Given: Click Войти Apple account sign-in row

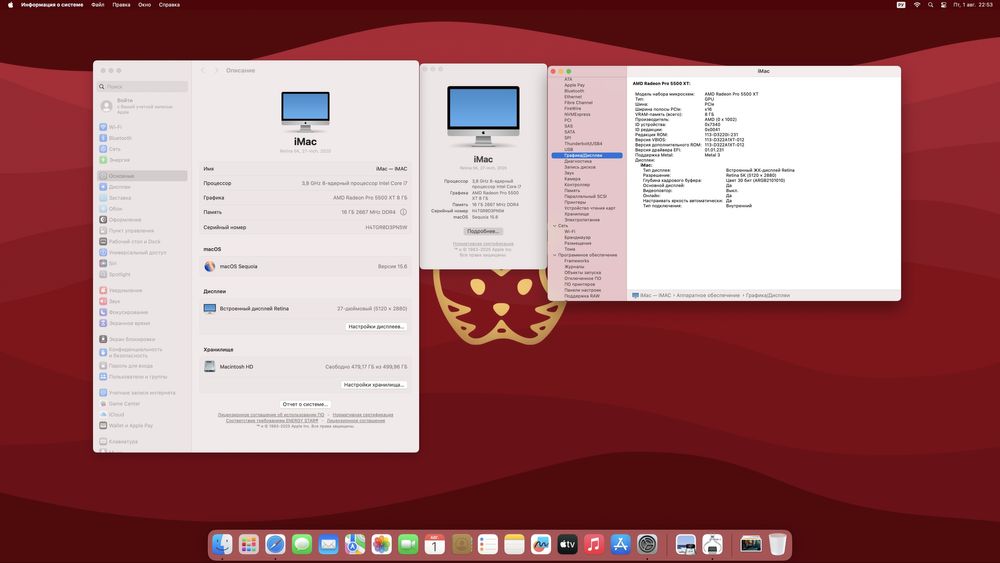Looking at the screenshot, I should click(x=143, y=106).
